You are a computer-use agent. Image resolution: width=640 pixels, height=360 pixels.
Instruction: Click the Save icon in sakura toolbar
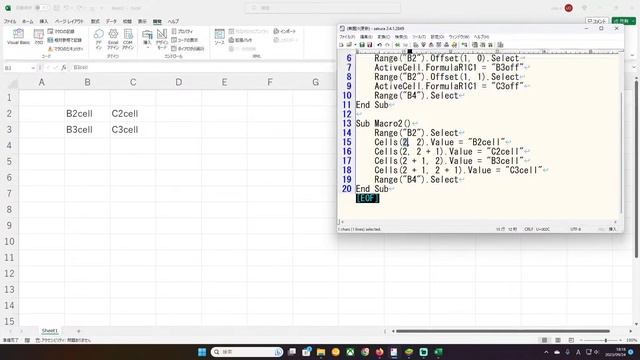[362, 45]
